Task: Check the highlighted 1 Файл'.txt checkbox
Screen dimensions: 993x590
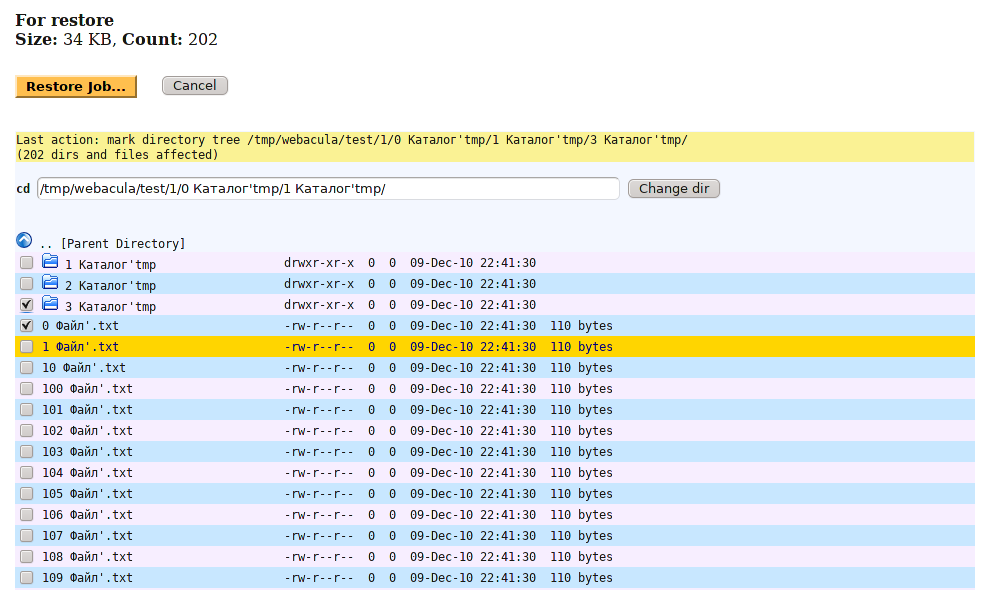Action: click(26, 346)
